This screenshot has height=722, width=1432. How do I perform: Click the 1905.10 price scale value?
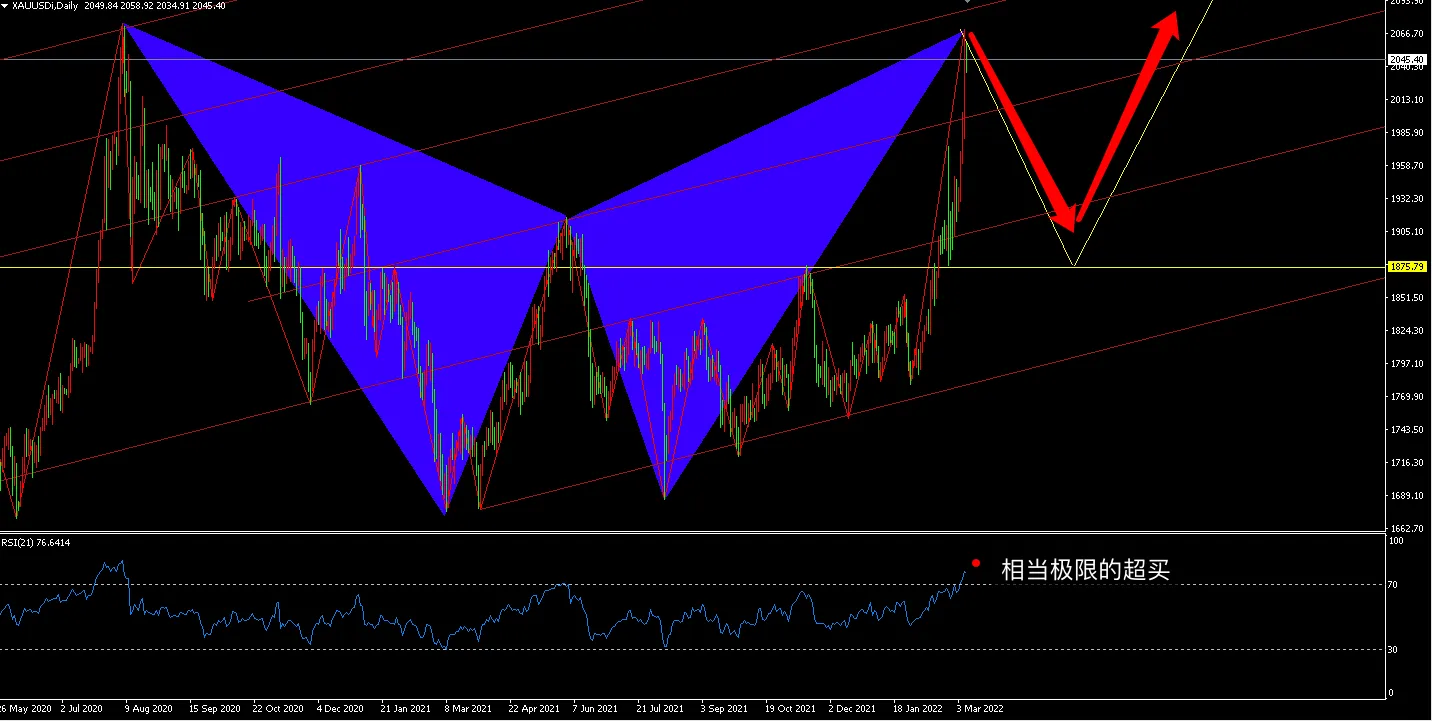pyautogui.click(x=1406, y=232)
